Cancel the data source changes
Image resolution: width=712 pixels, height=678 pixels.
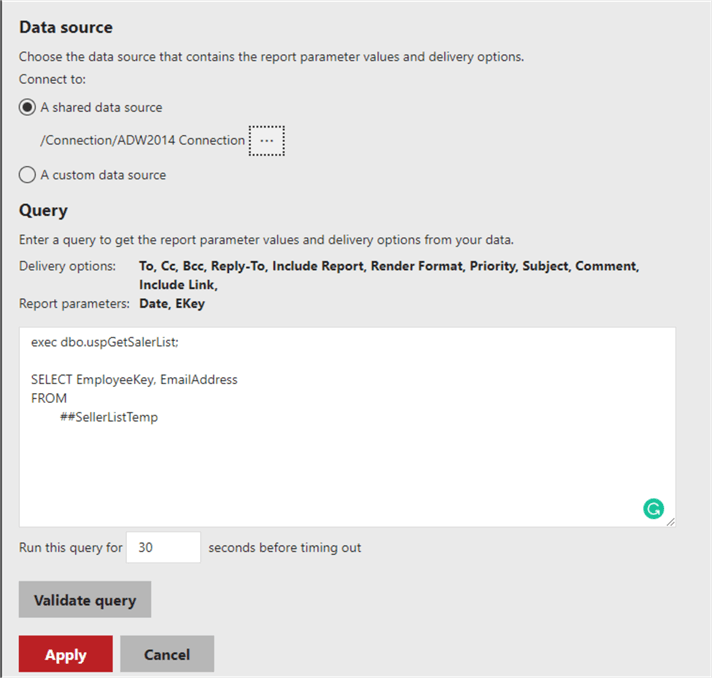(167, 655)
